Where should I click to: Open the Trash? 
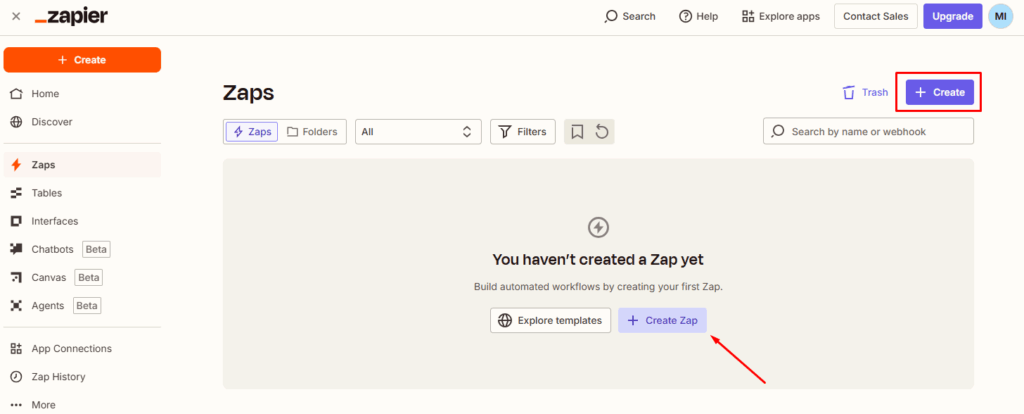[865, 92]
